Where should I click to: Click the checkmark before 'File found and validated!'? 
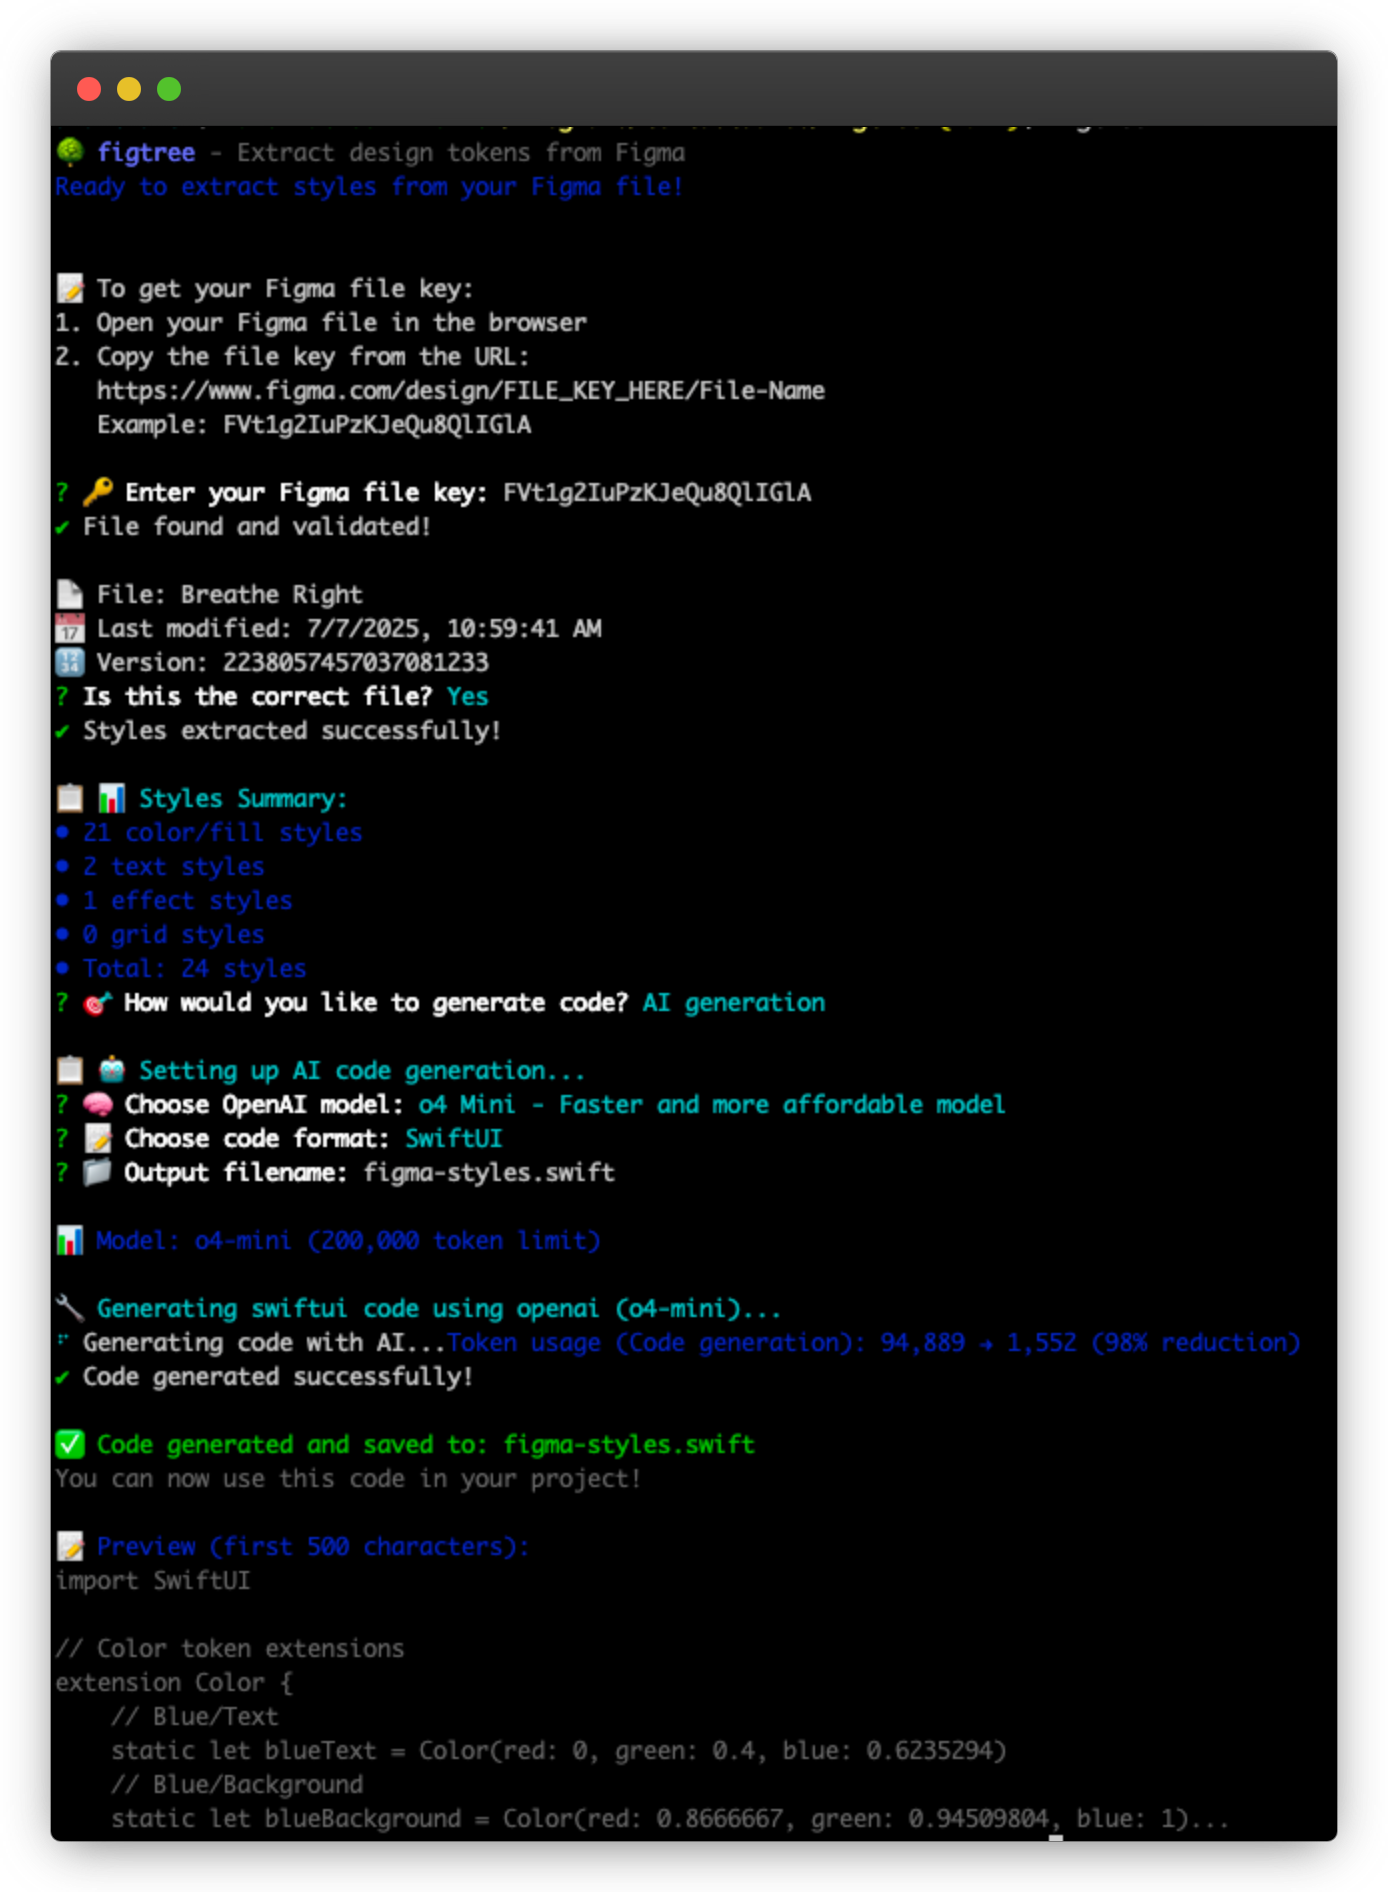click(x=62, y=527)
